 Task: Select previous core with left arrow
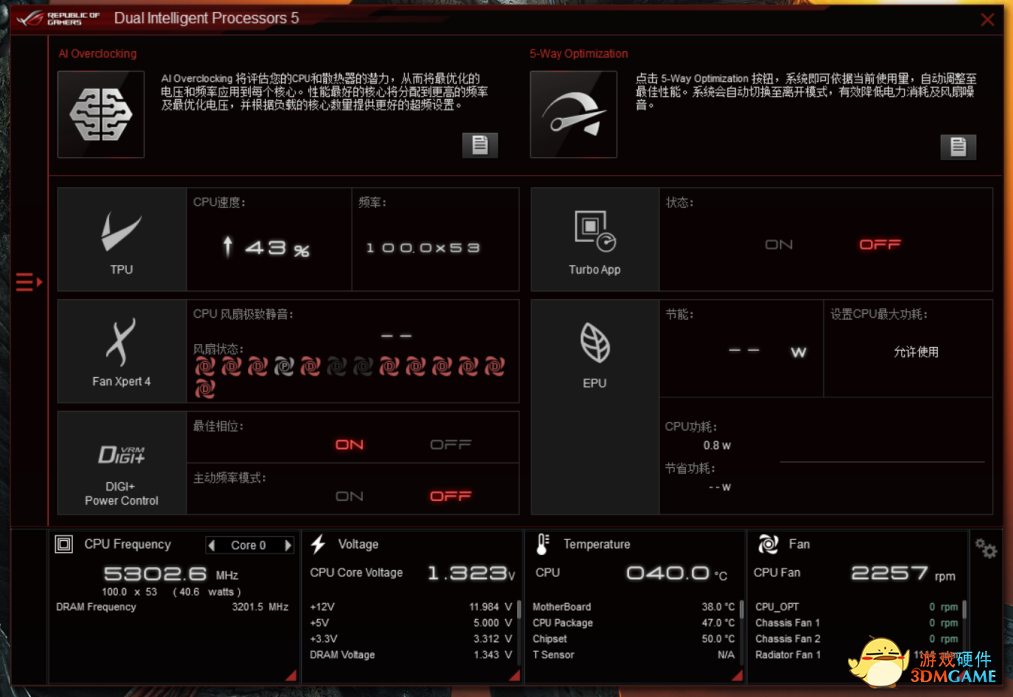[x=211, y=545]
